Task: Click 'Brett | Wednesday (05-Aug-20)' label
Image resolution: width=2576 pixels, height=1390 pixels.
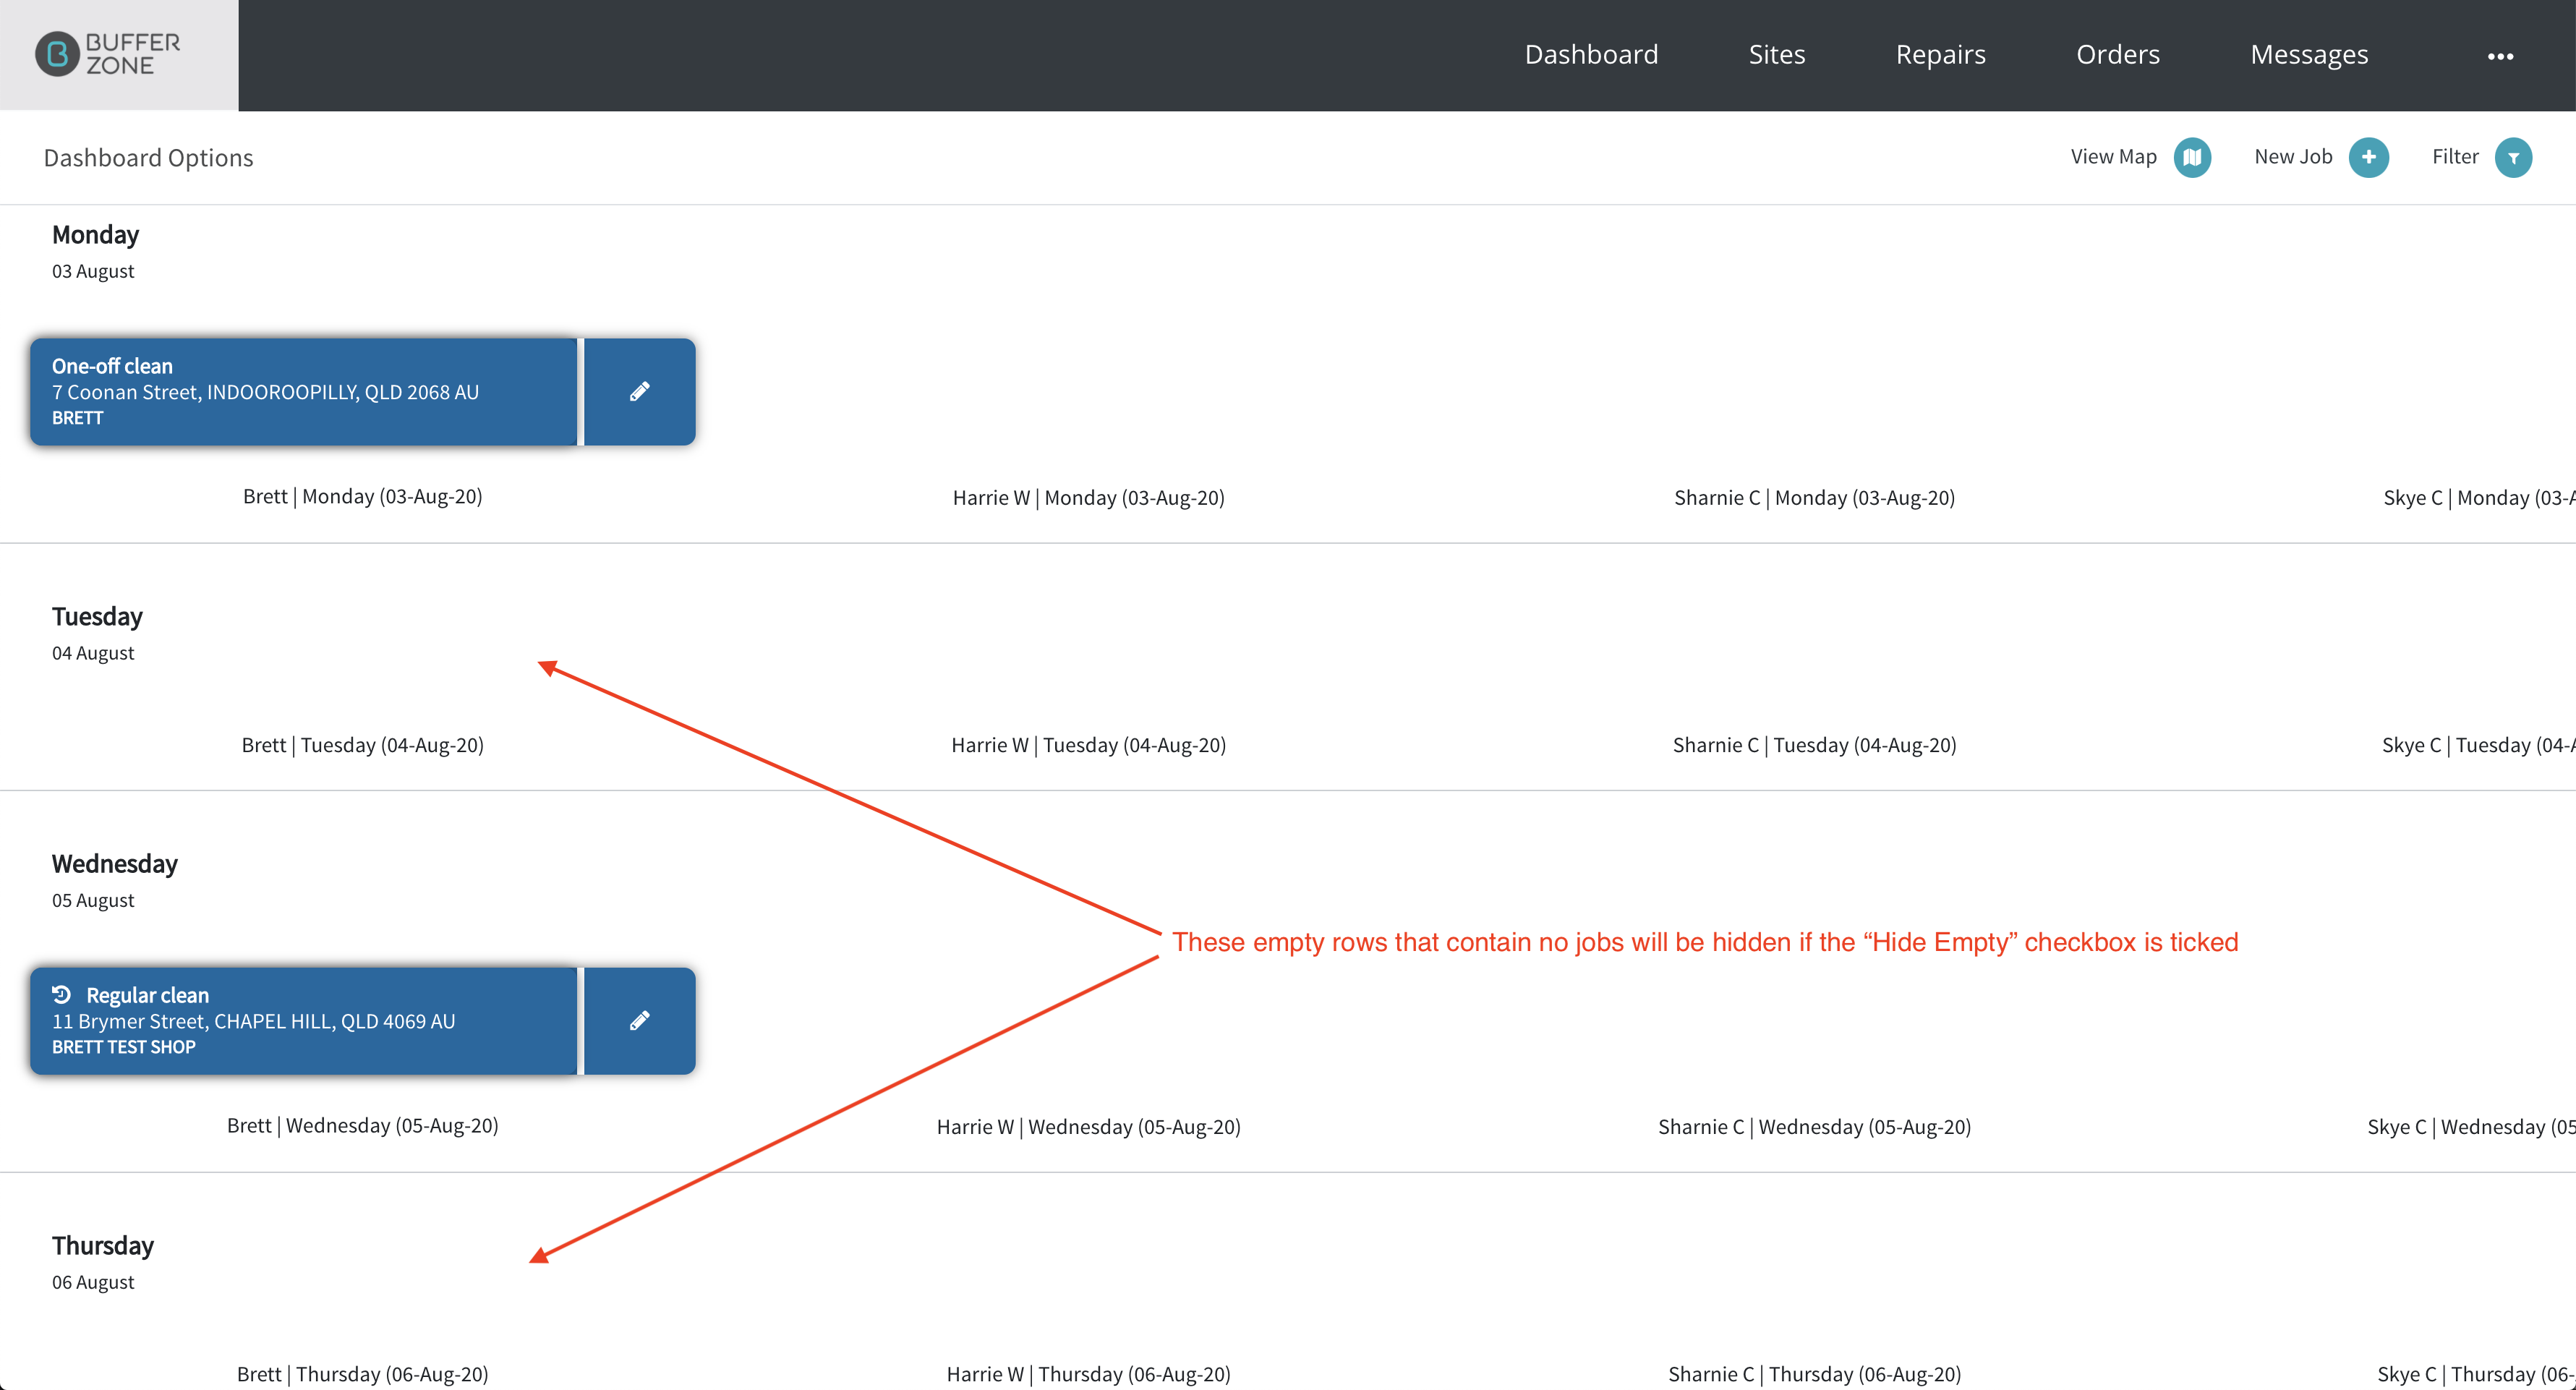Action: click(x=363, y=1126)
